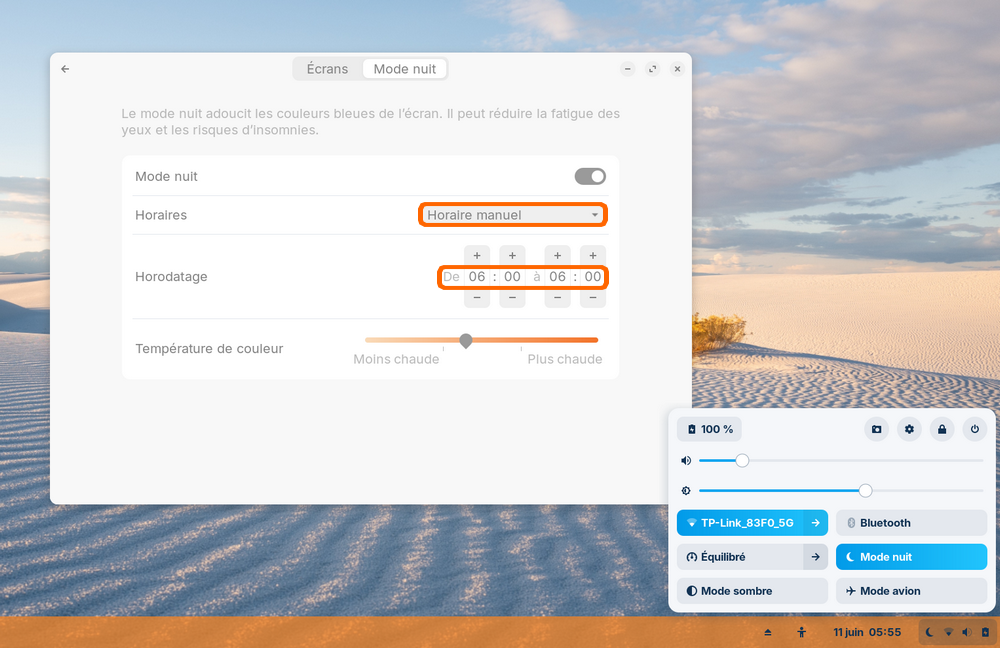Click the eject icon in bottom panel

point(768,632)
